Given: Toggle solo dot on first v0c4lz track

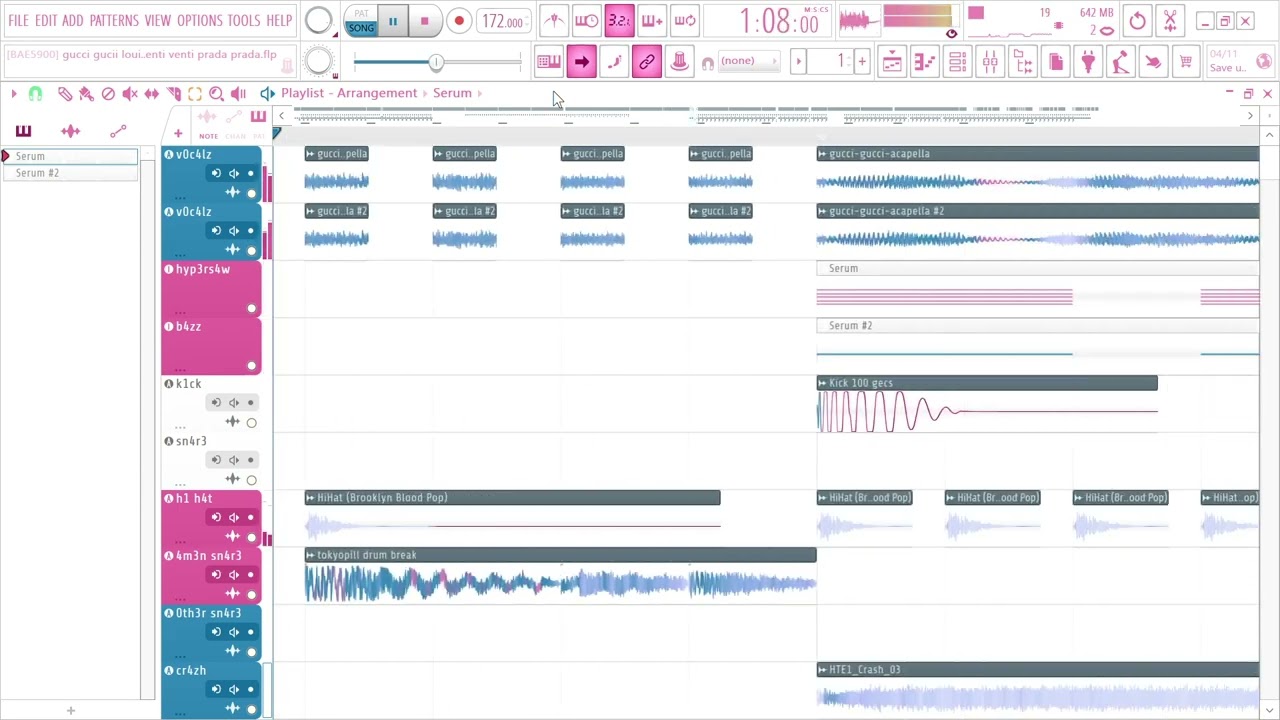Looking at the screenshot, I should click(251, 174).
